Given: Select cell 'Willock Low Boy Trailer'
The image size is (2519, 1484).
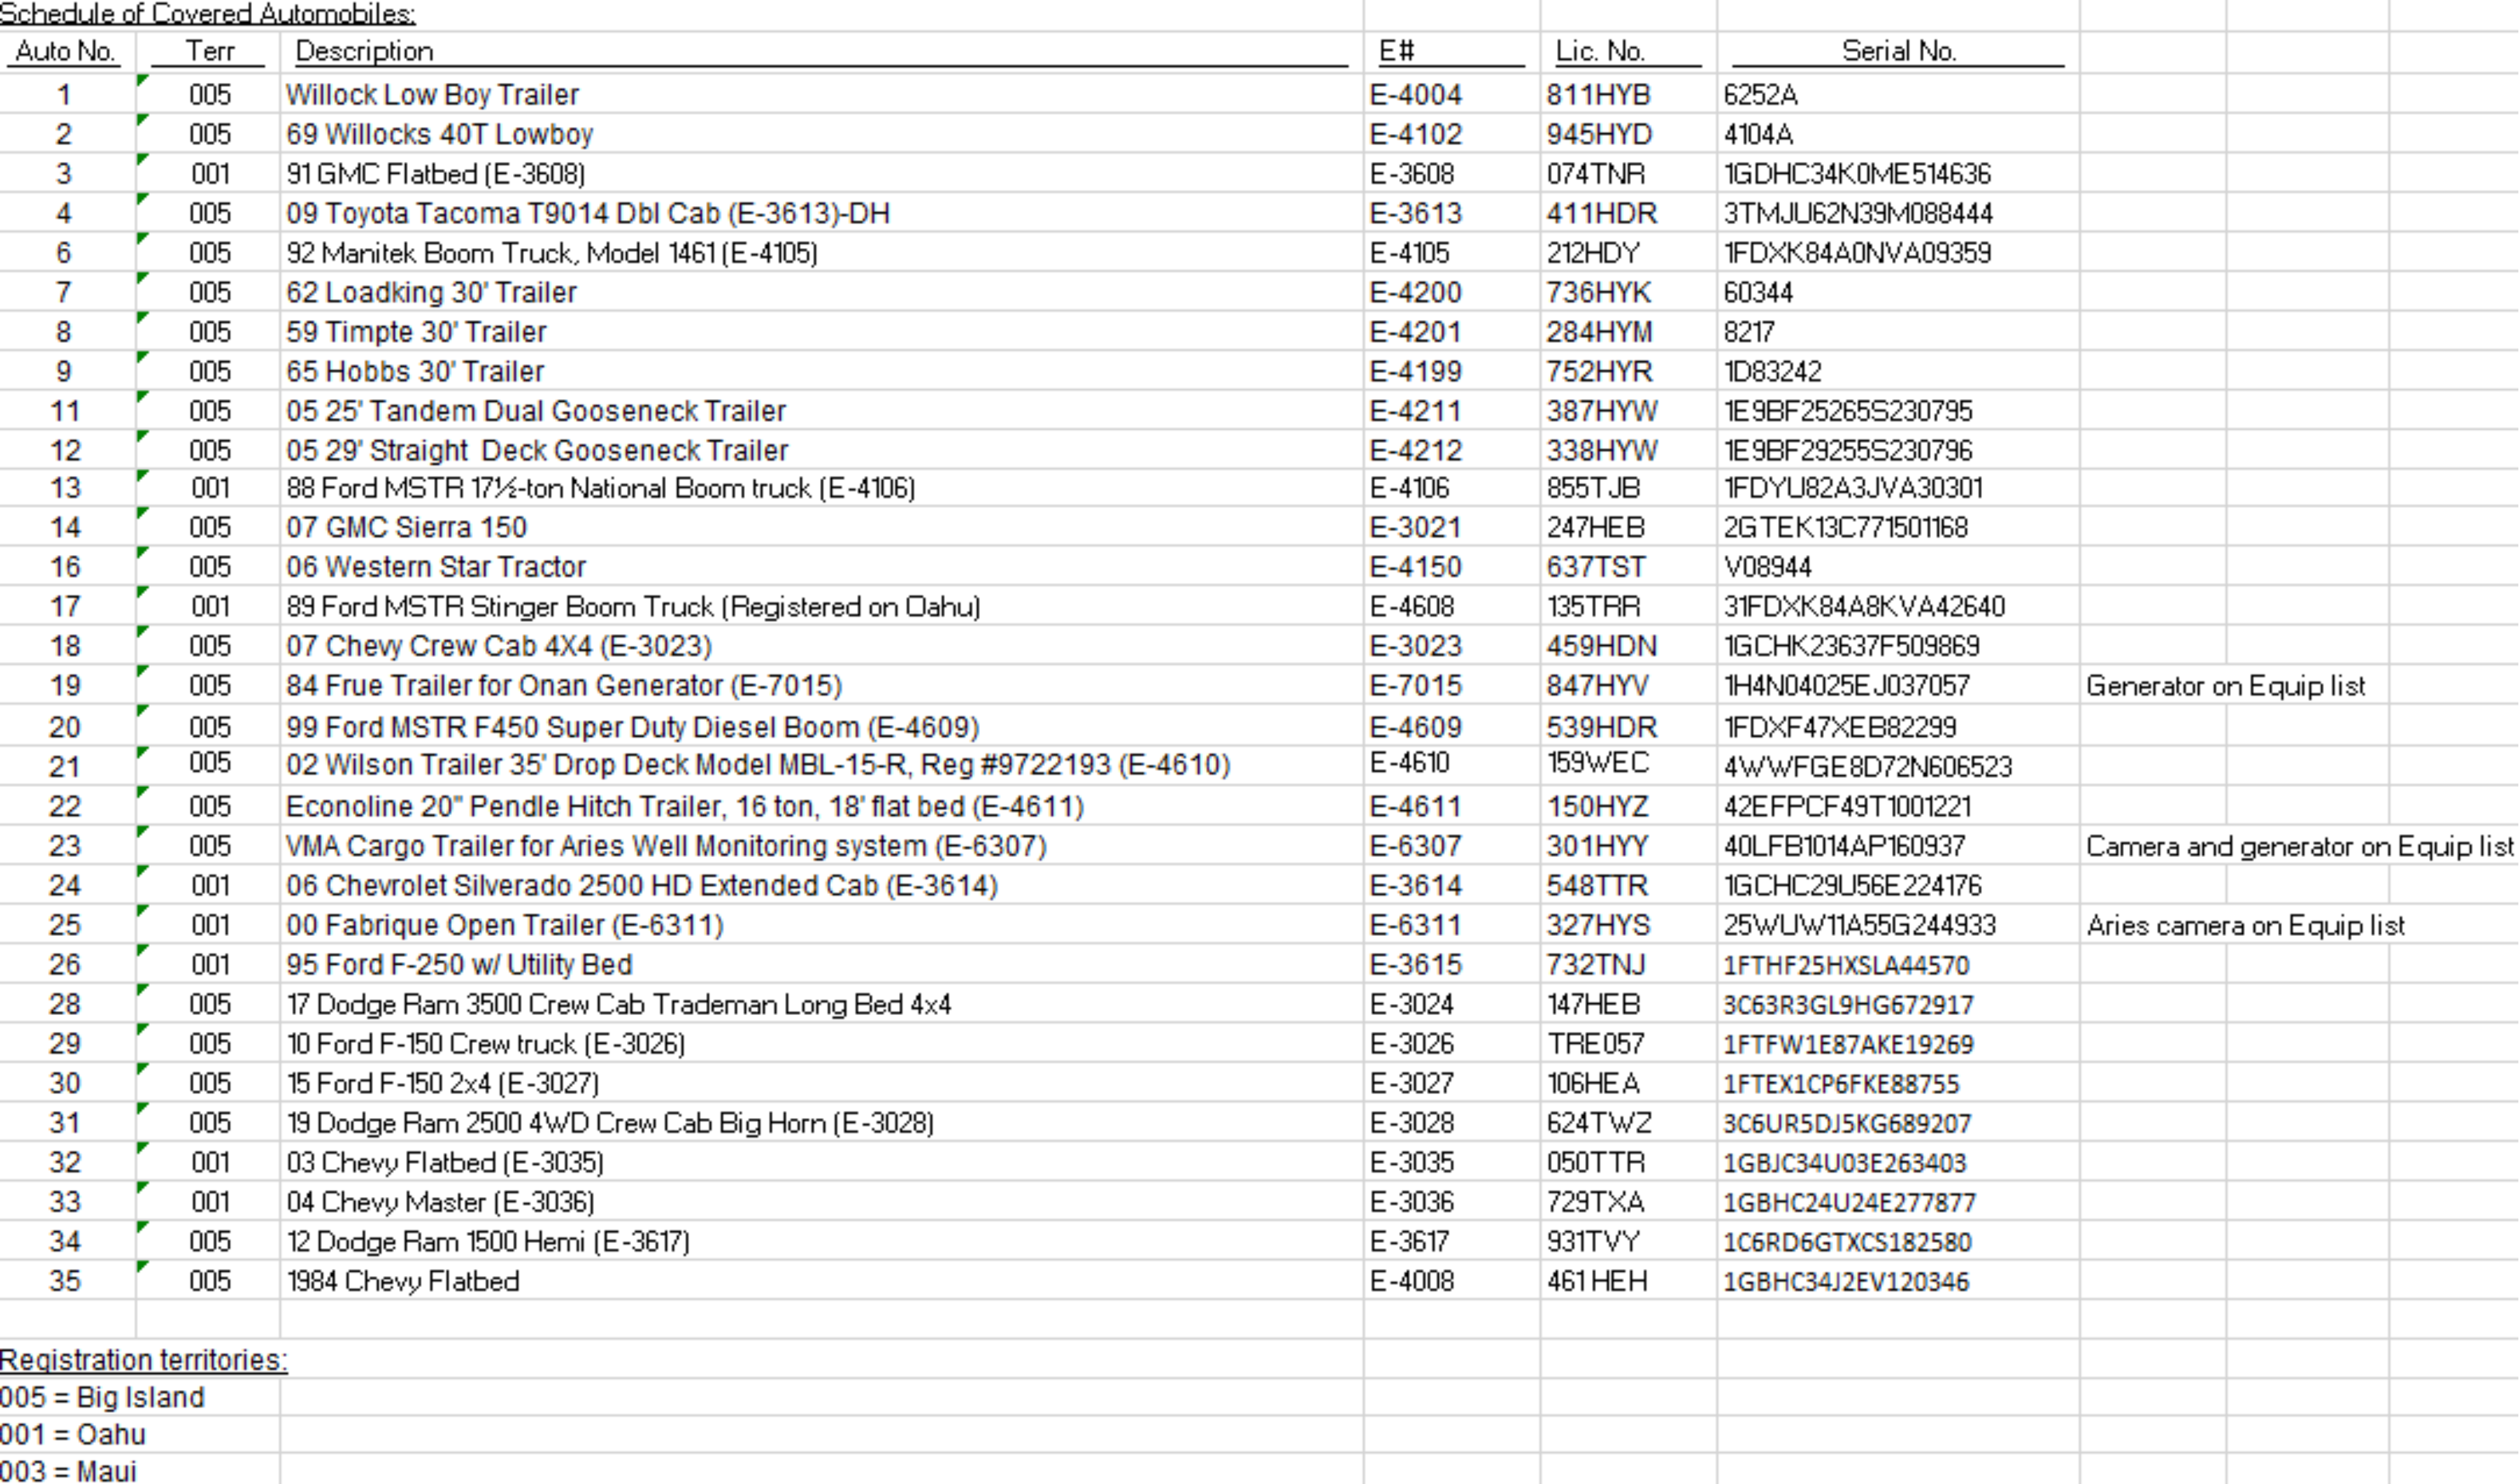Looking at the screenshot, I should (x=432, y=95).
